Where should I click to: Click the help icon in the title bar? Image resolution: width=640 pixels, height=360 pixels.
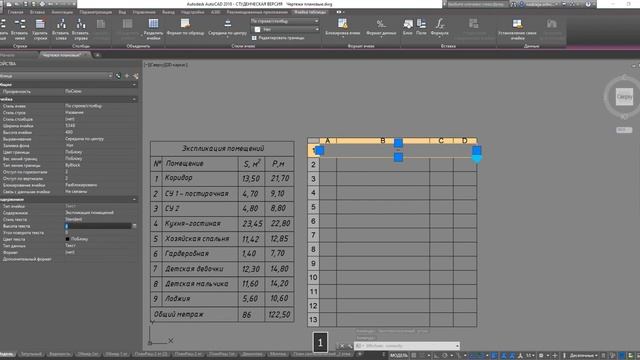point(588,4)
